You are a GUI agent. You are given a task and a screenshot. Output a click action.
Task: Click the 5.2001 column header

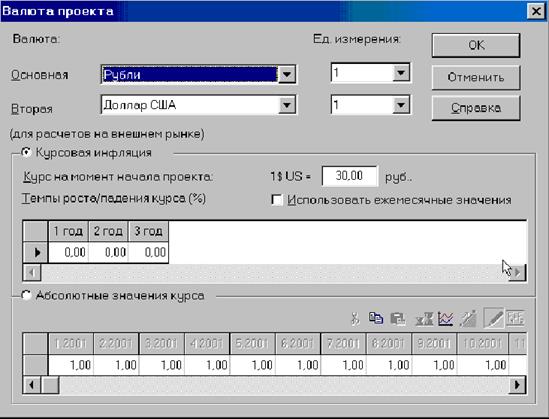coord(253,344)
